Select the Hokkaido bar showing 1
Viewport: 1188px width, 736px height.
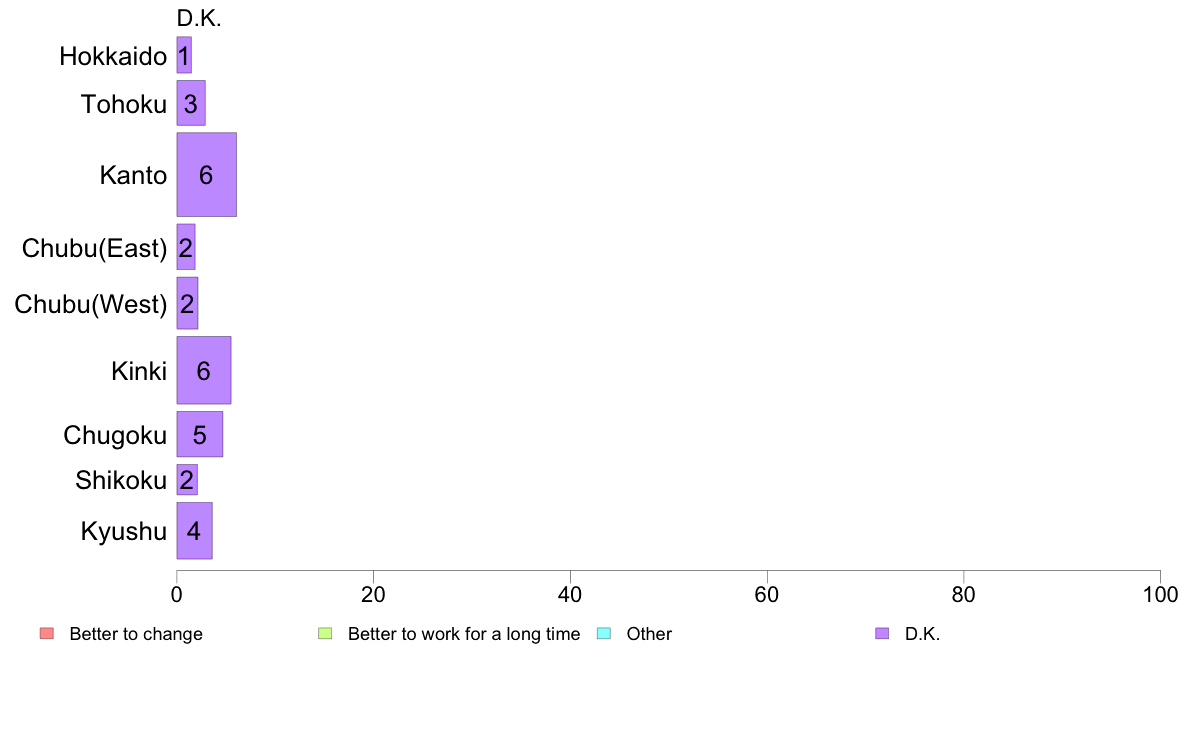point(184,55)
